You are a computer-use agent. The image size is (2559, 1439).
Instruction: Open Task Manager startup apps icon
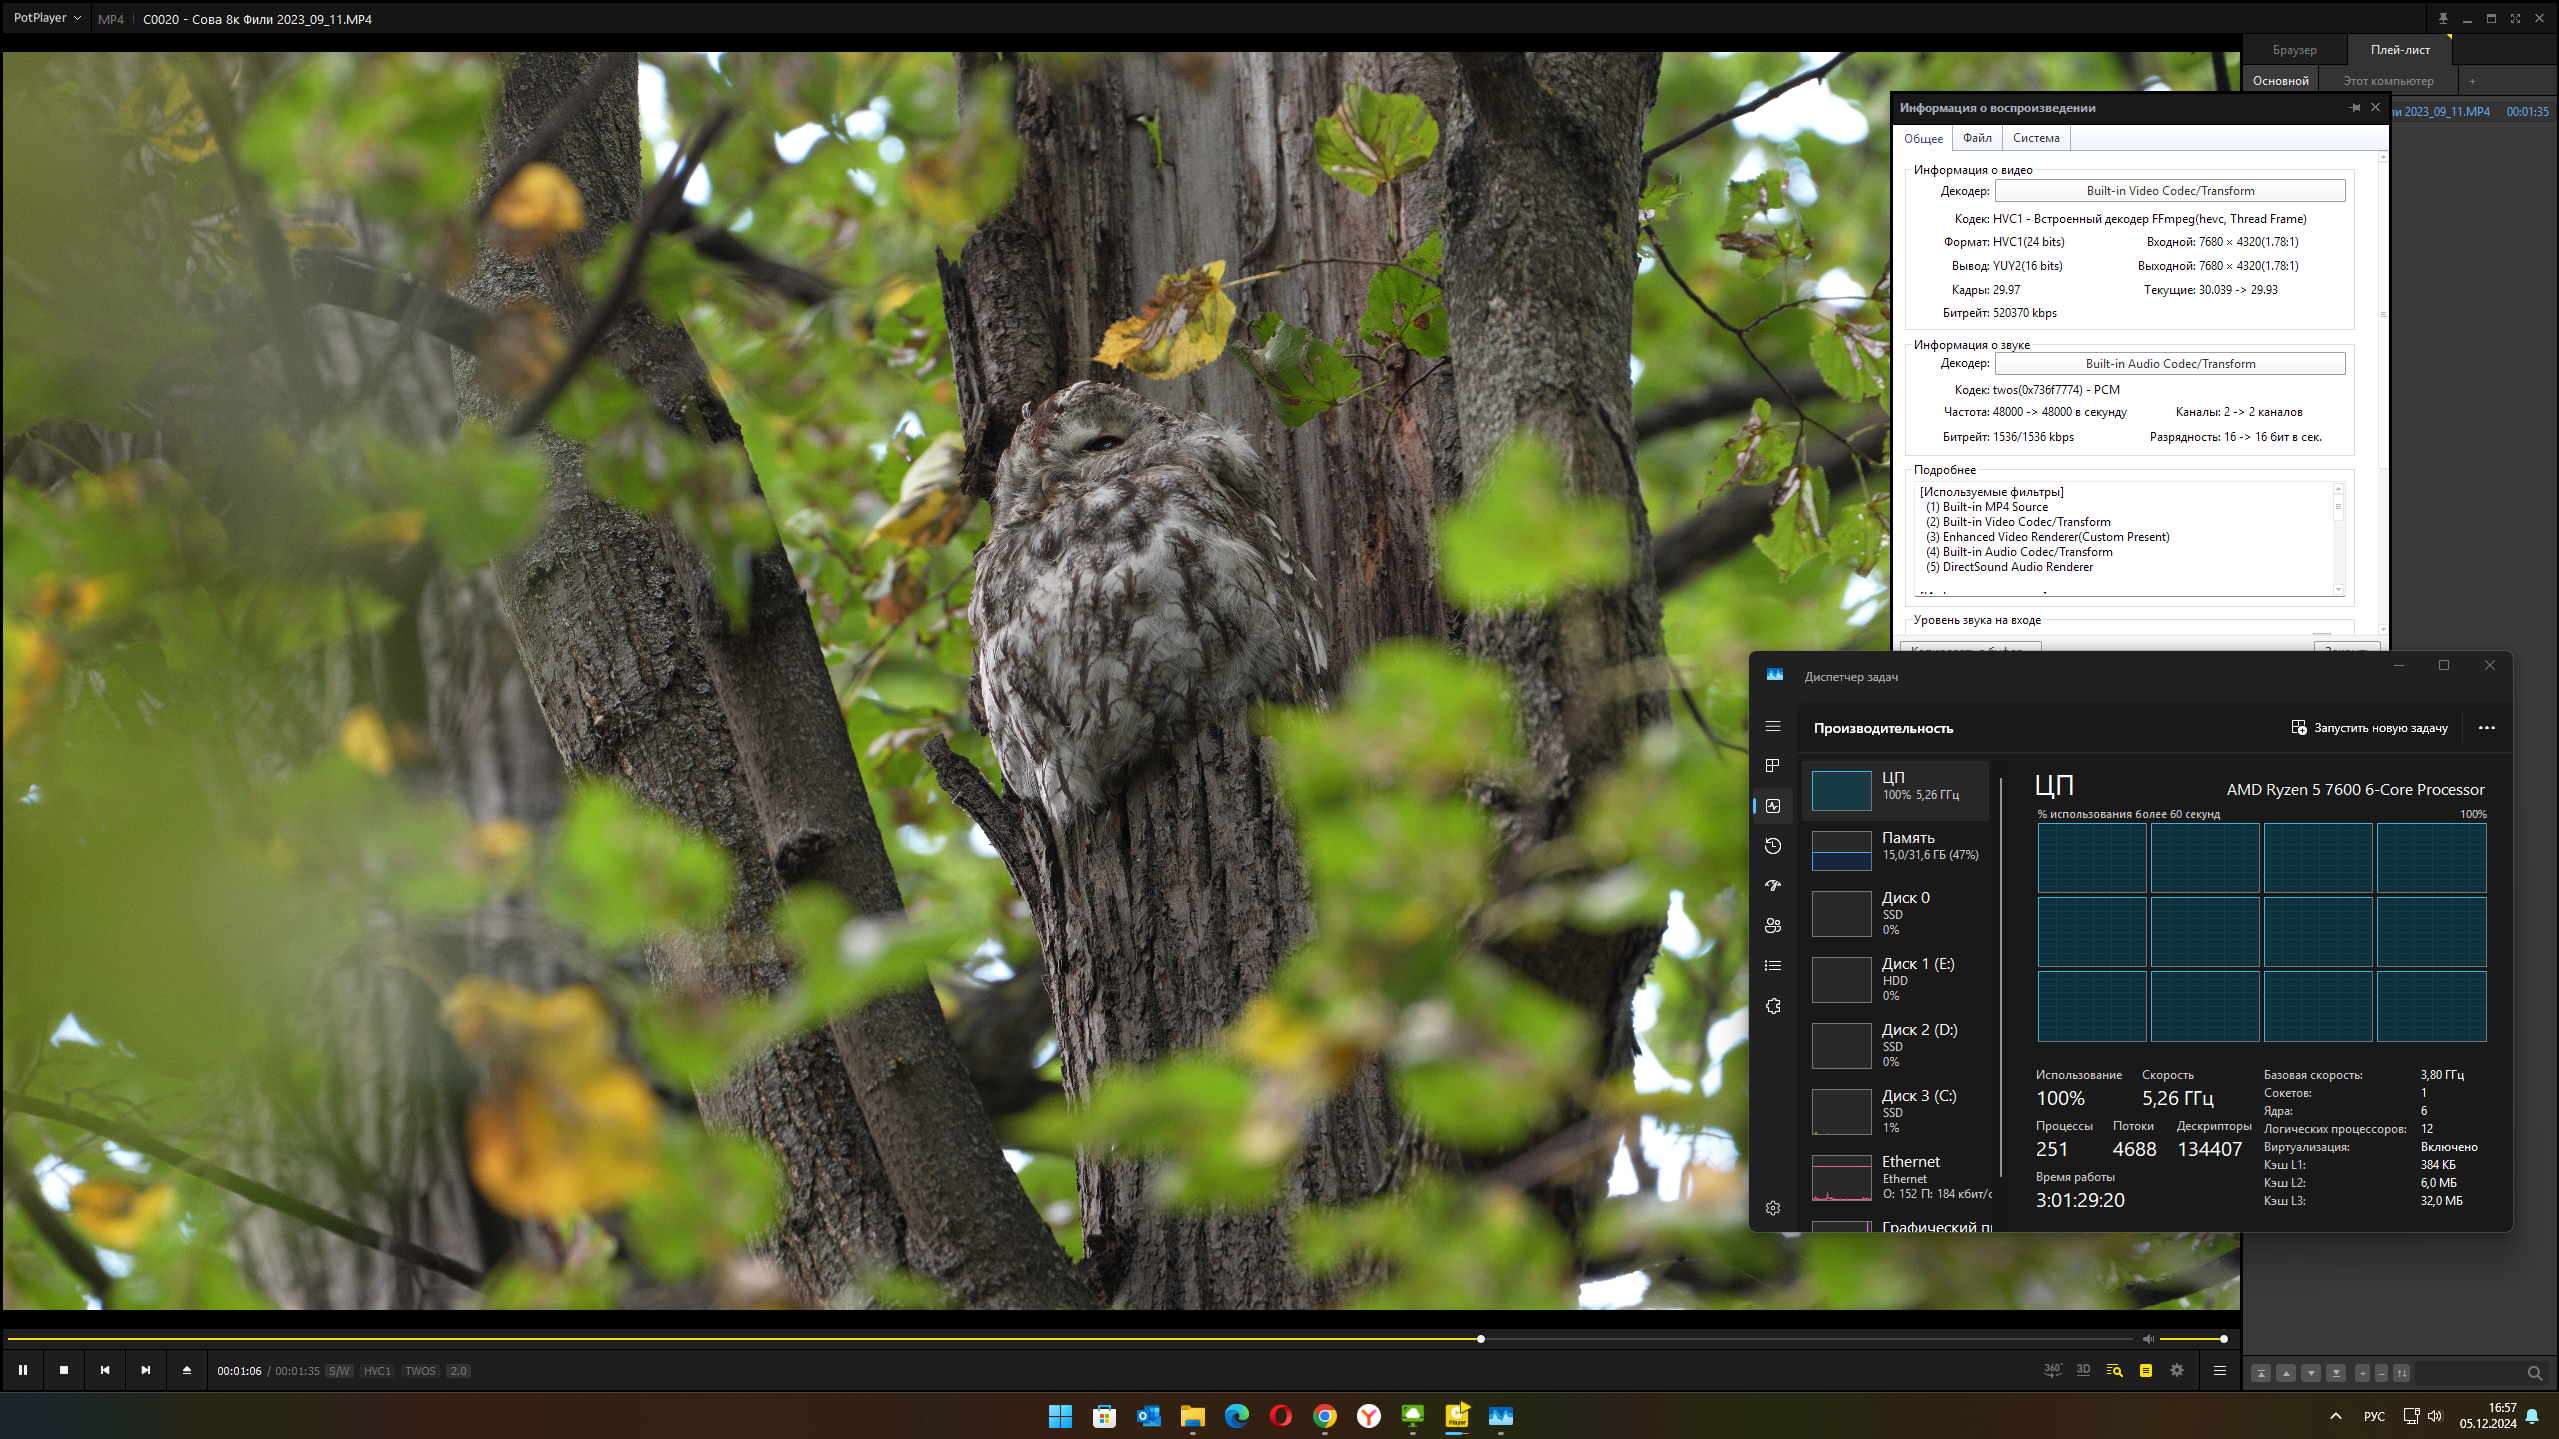point(1773,886)
